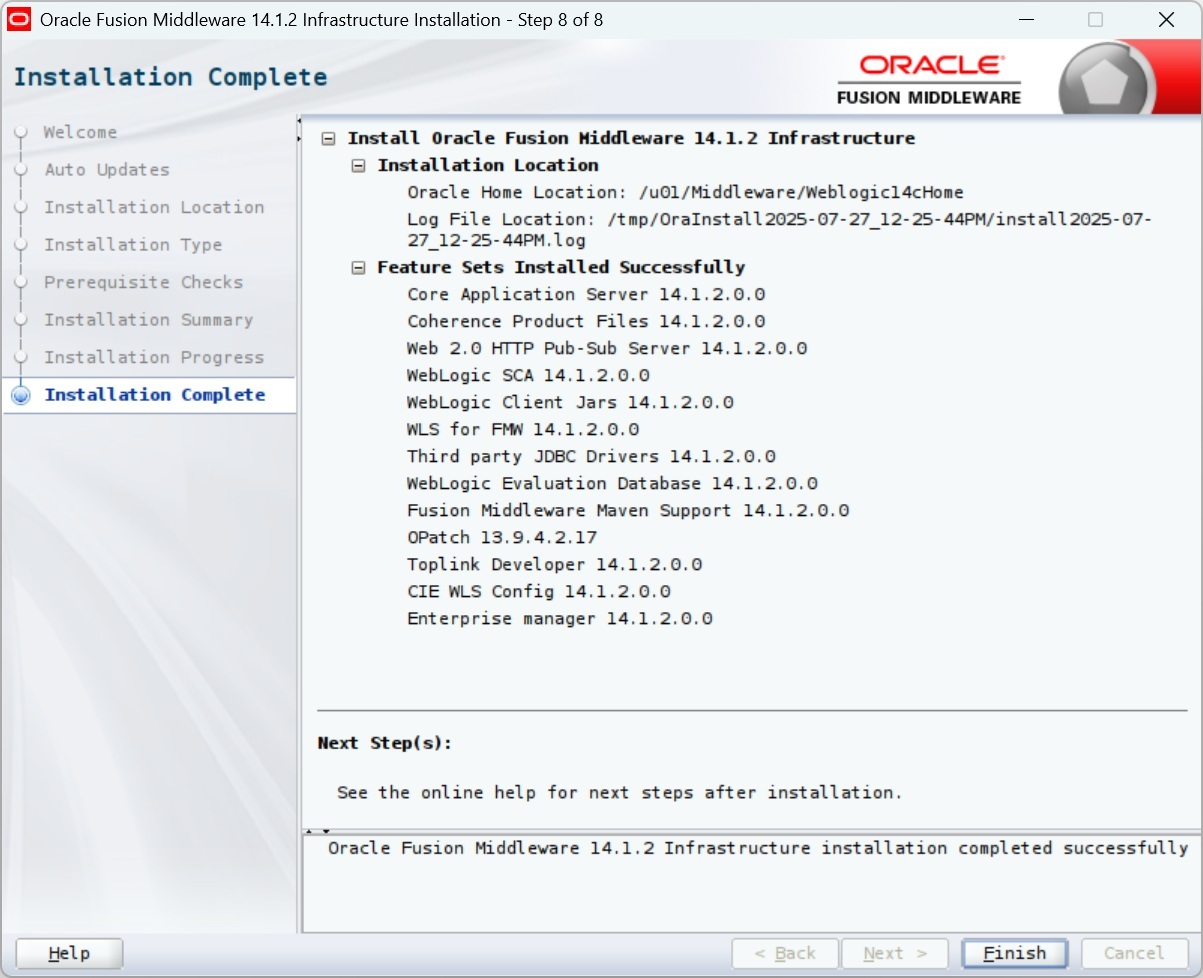Click the Next Step(s) heading

[x=385, y=743]
